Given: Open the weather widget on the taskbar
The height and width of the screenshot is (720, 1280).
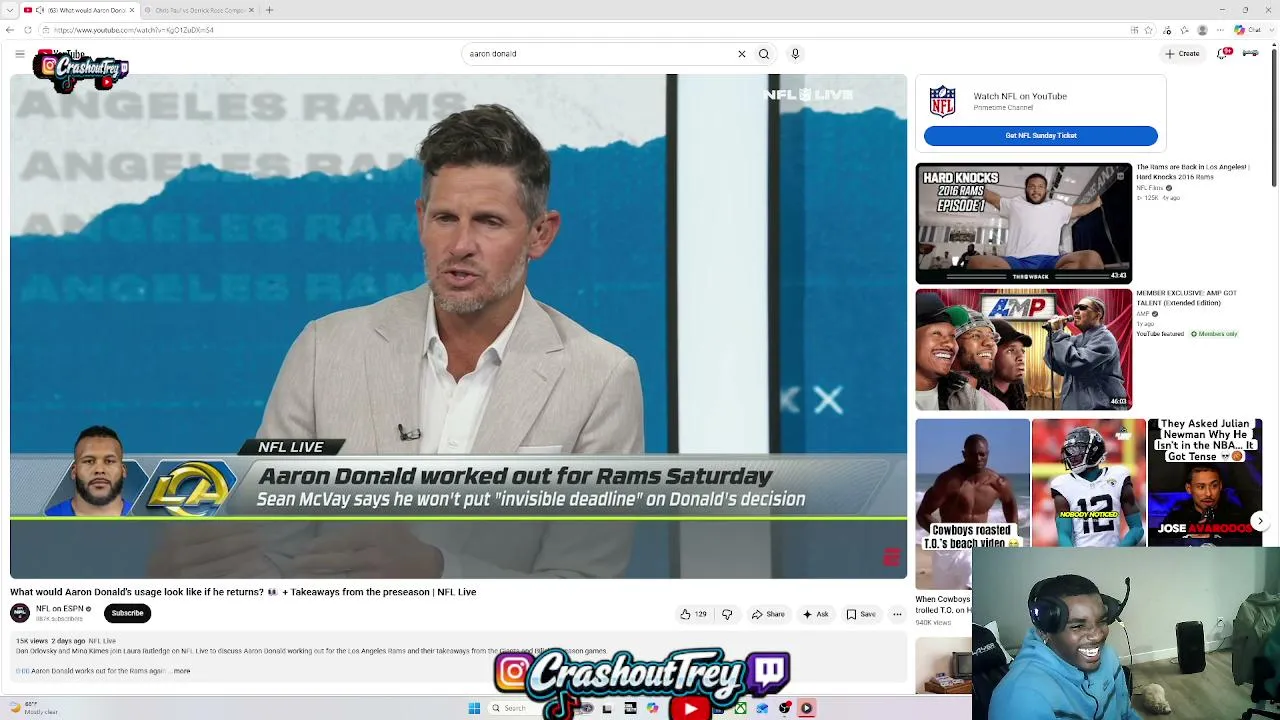Looking at the screenshot, I should tap(36, 708).
